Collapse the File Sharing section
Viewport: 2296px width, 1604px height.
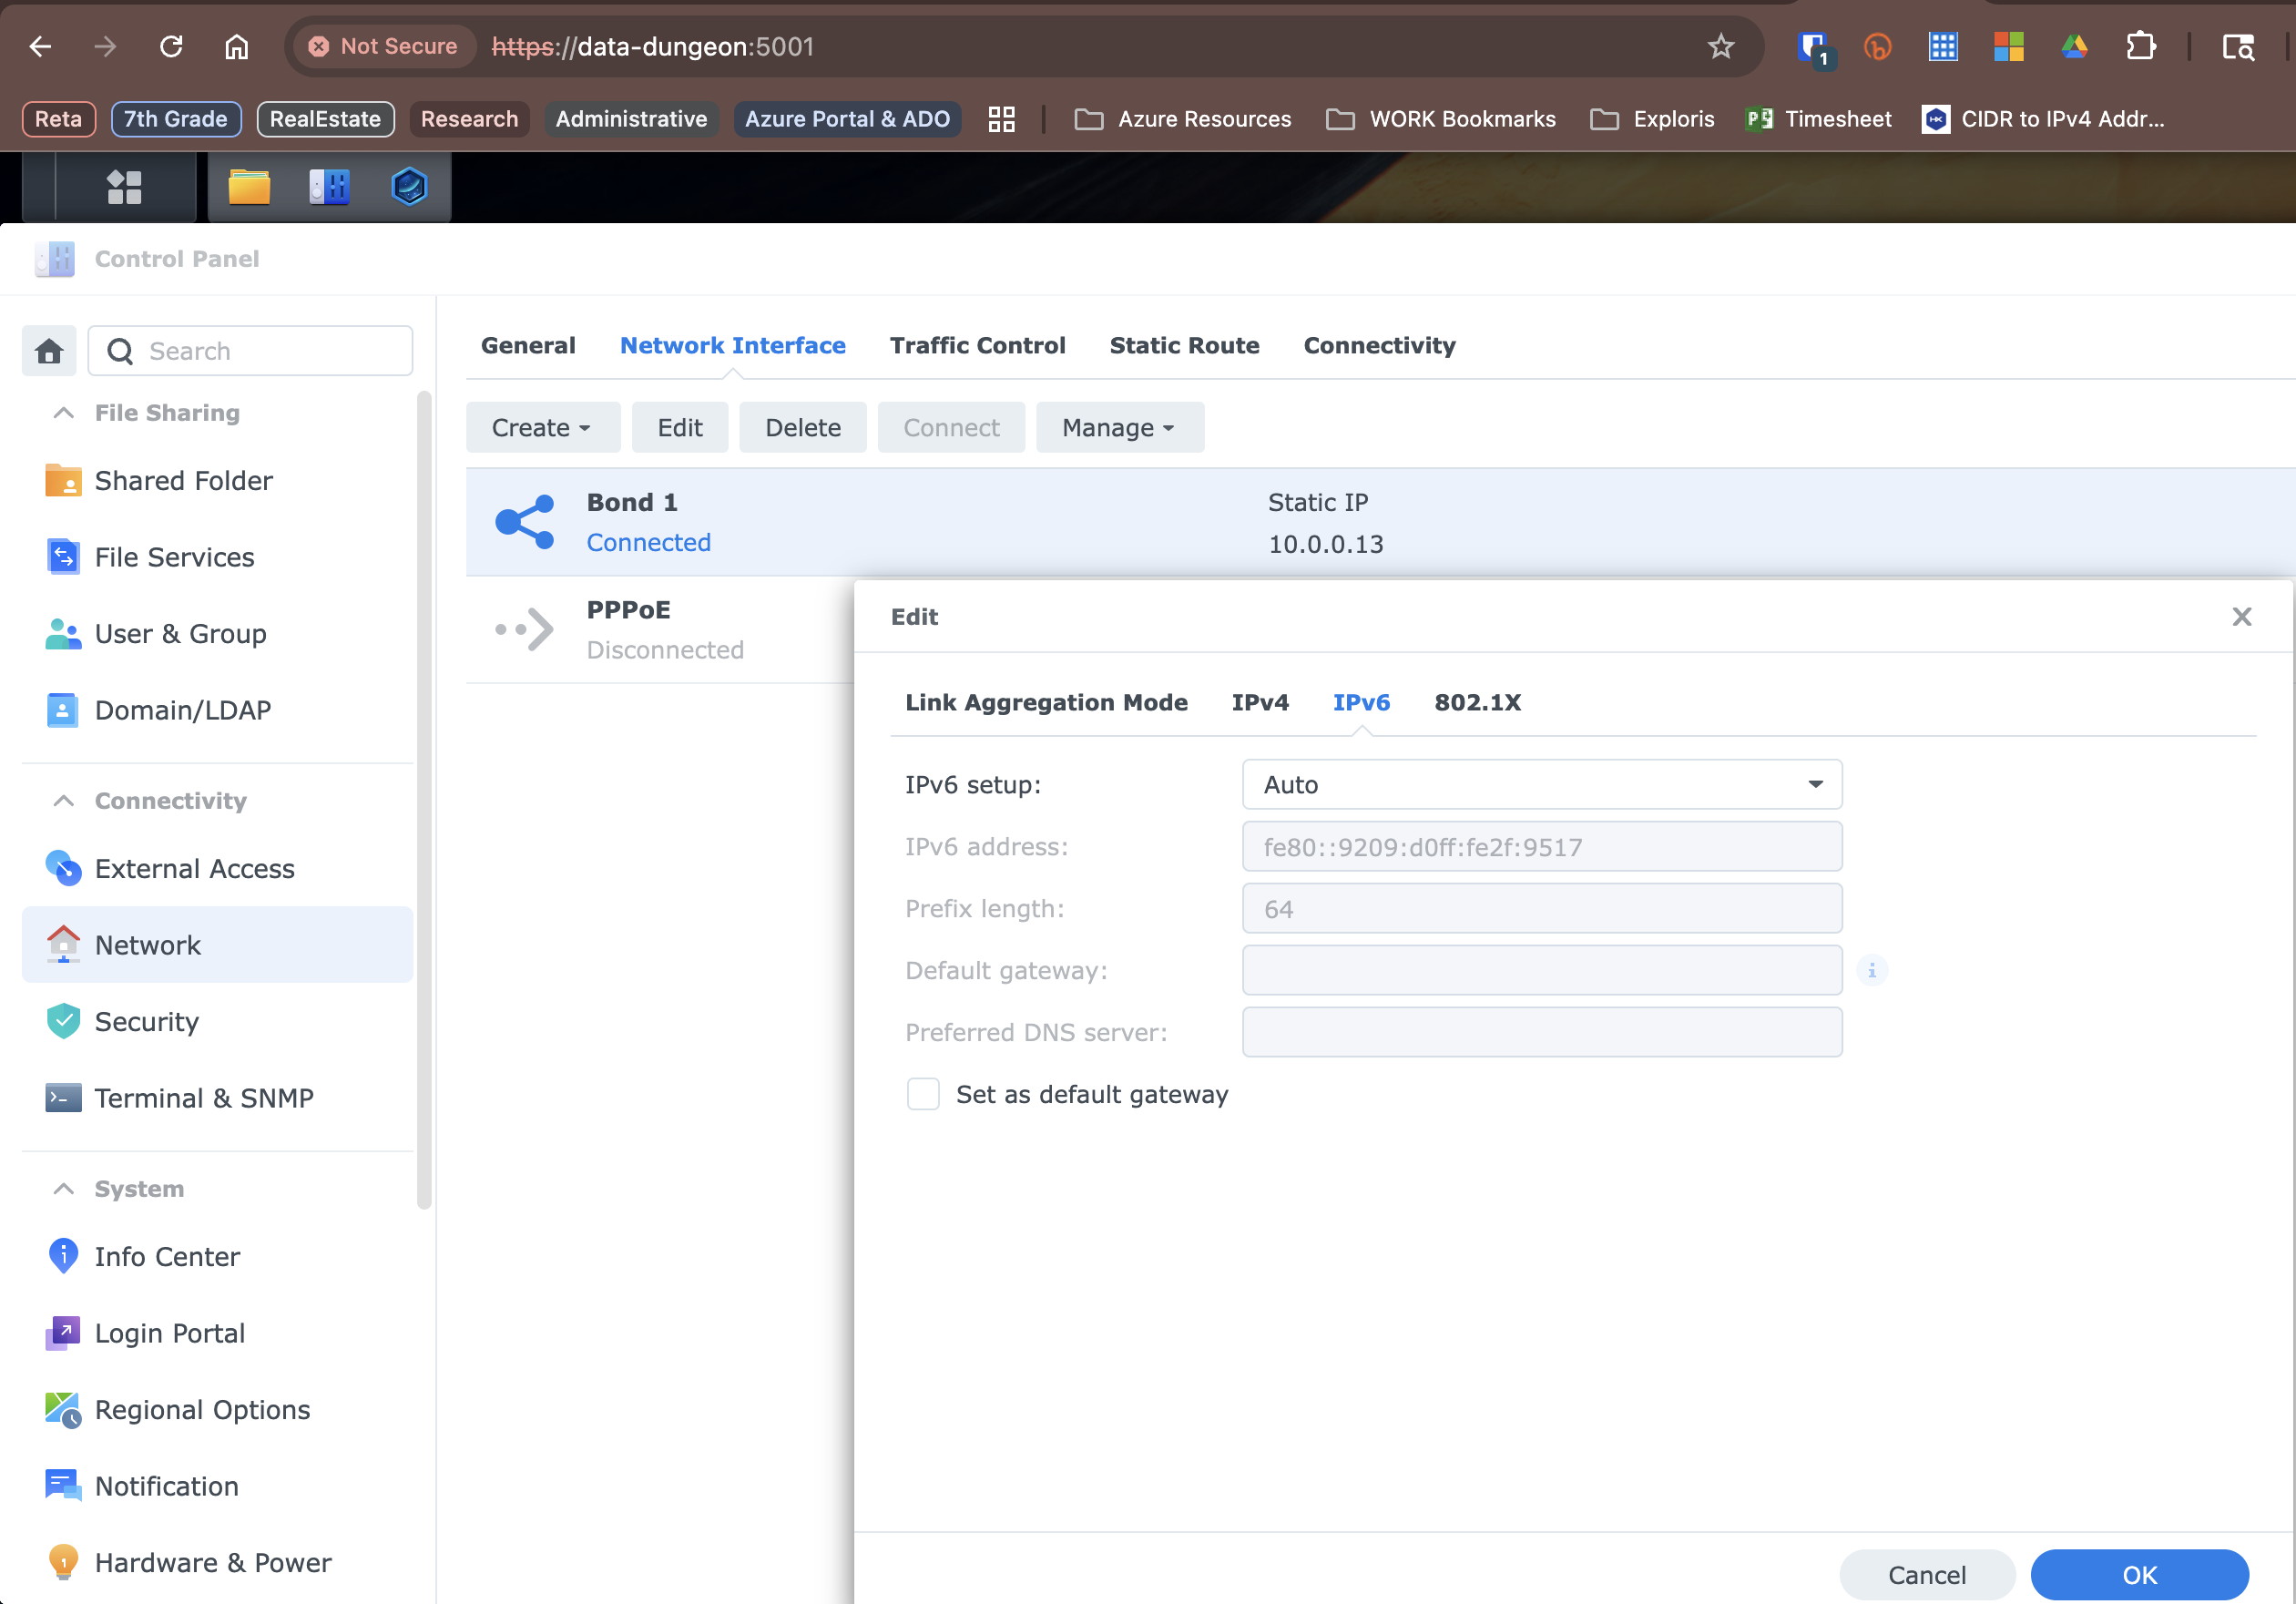[x=64, y=413]
